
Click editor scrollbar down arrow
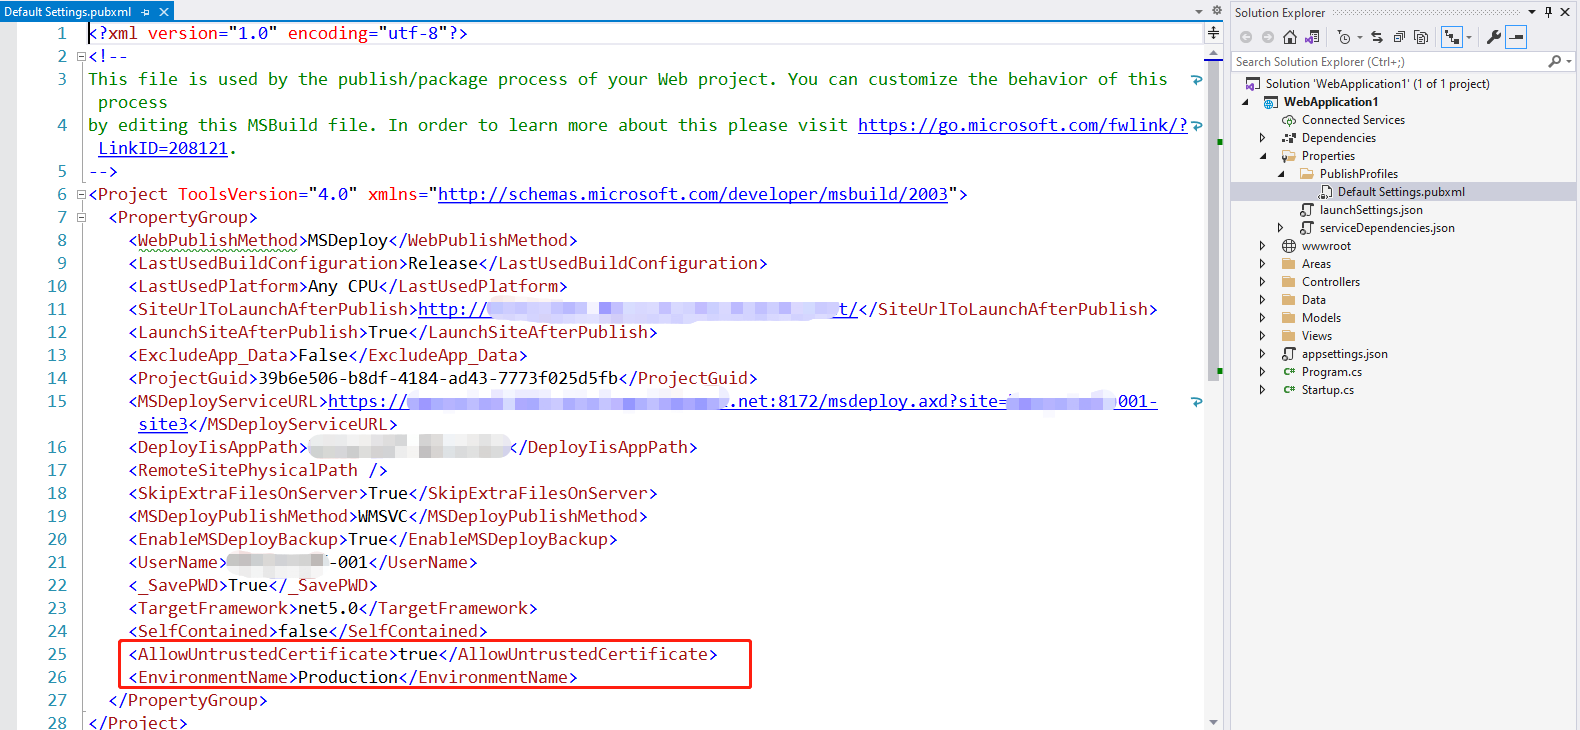(x=1214, y=722)
